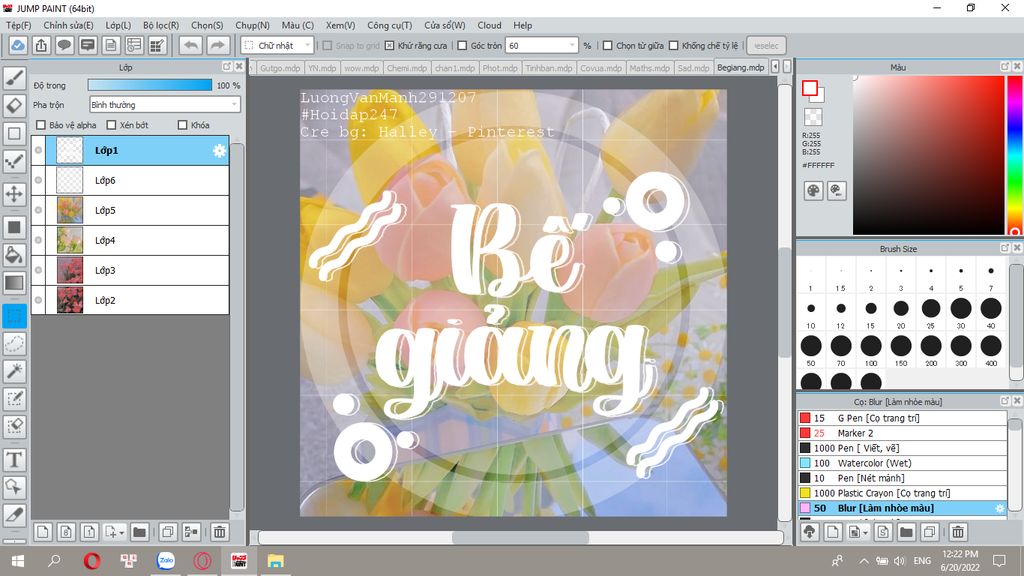The width and height of the screenshot is (1024, 576).
Task: Open Windows Start menu
Action: pyautogui.click(x=18, y=560)
